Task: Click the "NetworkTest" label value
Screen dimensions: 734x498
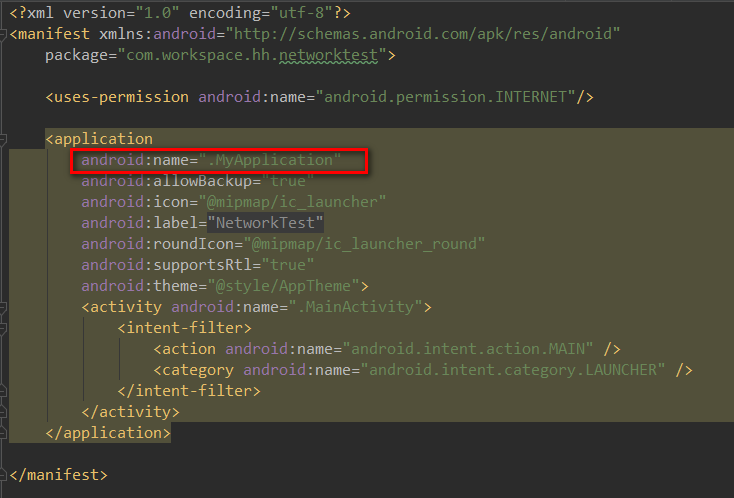Action: pyautogui.click(x=265, y=223)
